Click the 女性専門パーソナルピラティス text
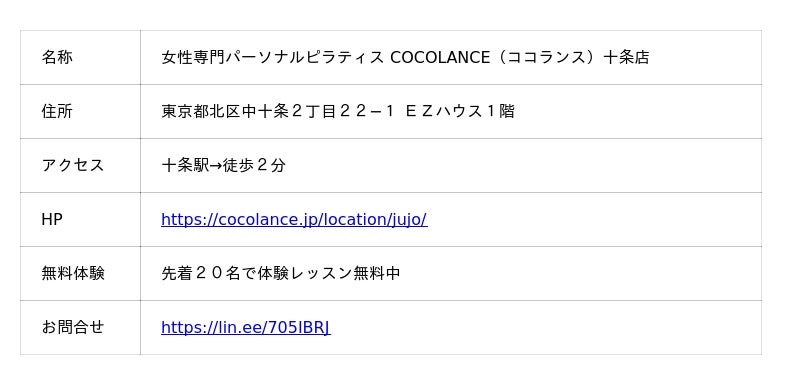Viewport: 800px width, 385px height. (x=273, y=57)
